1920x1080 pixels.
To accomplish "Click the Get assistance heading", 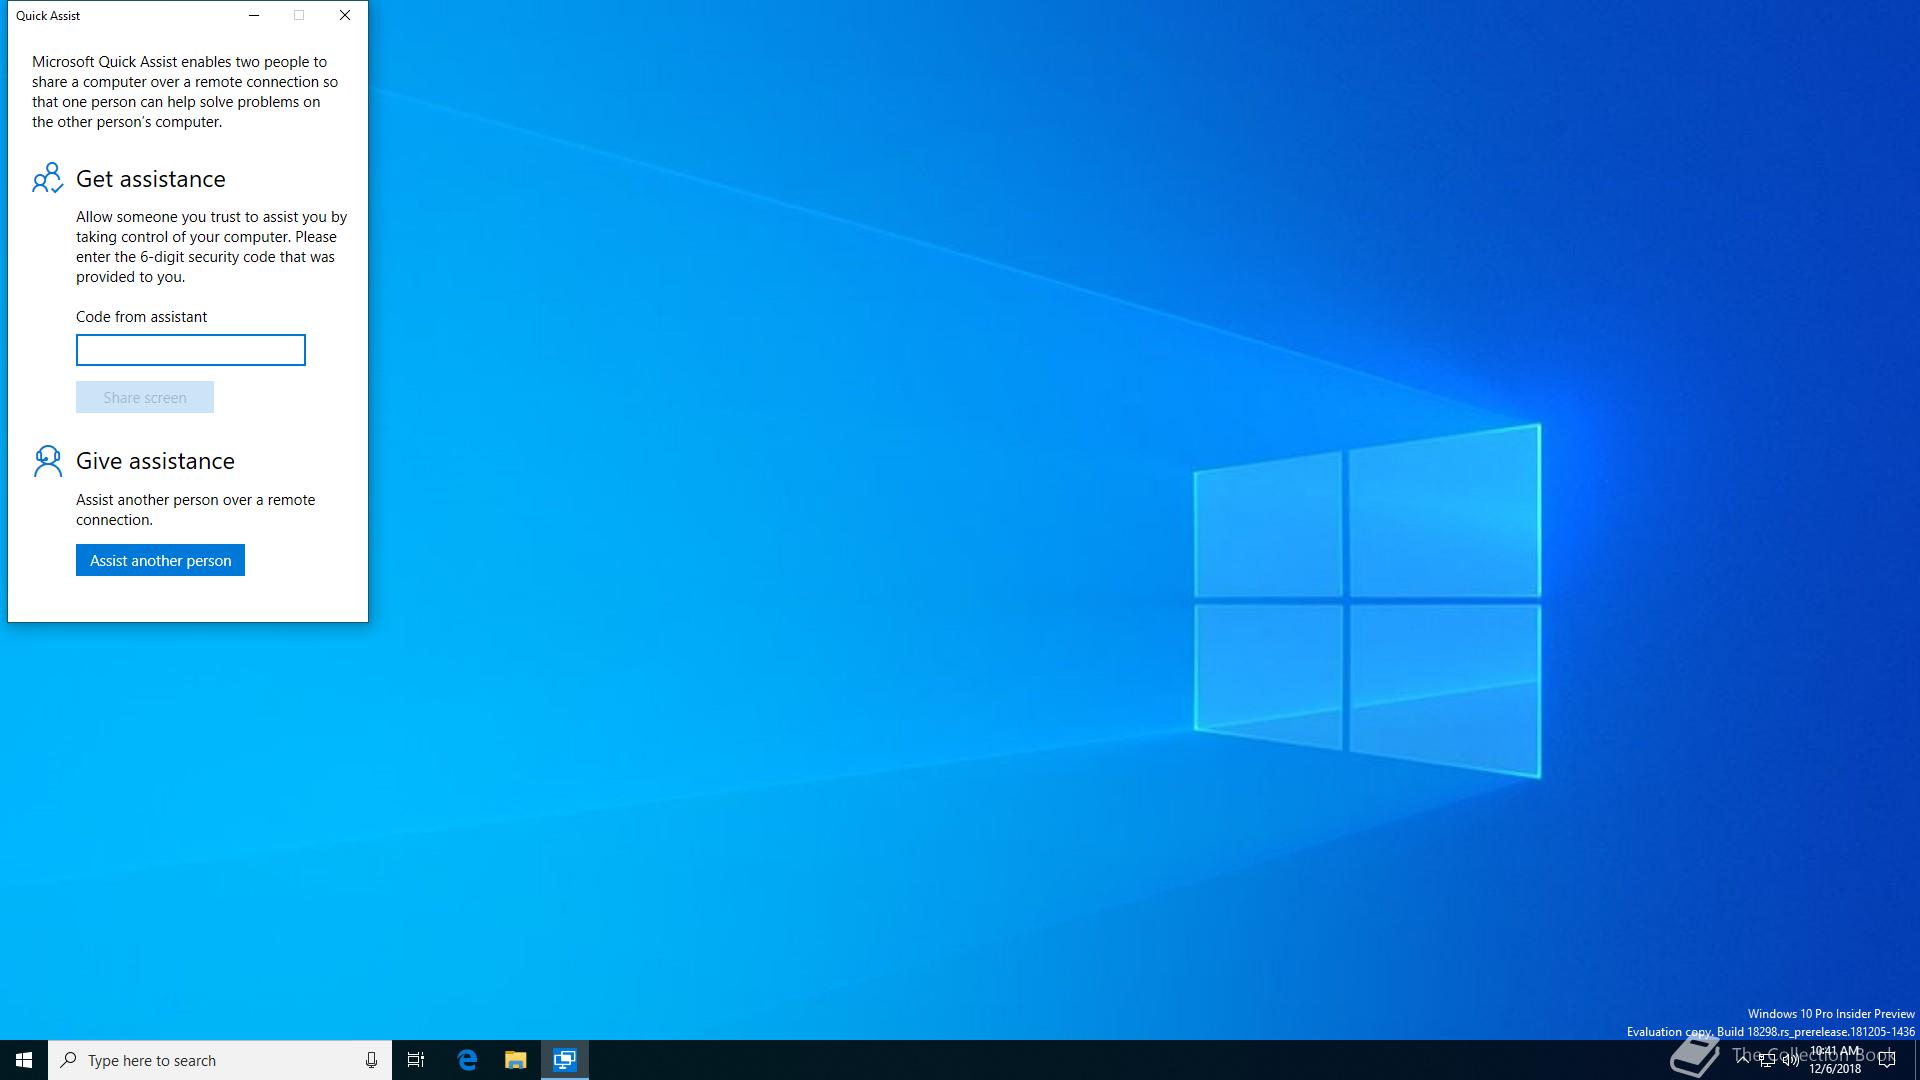I will coord(151,179).
